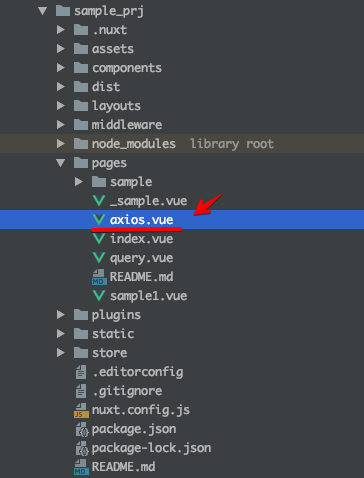
Task: Expand the store folder arrow
Action: click(x=61, y=353)
